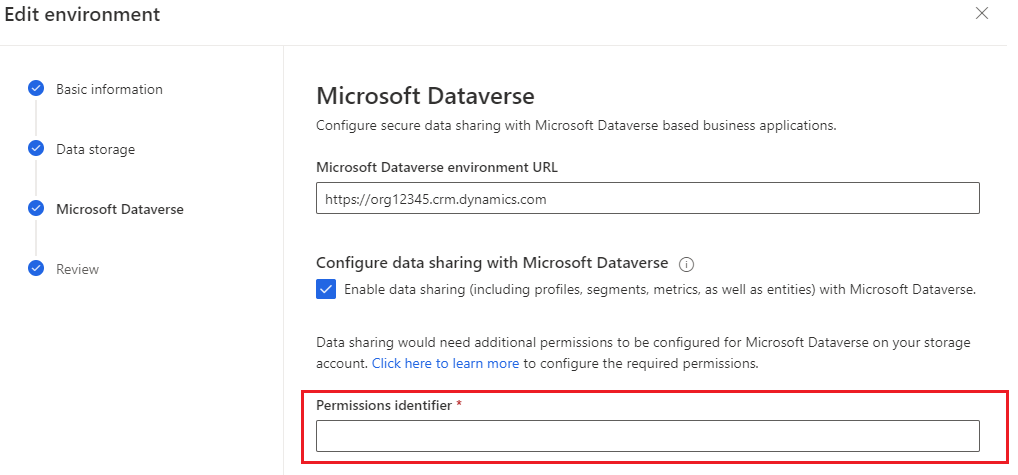Image resolution: width=1018 pixels, height=475 pixels.
Task: Focus the Permissions identifier text box
Action: click(647, 436)
